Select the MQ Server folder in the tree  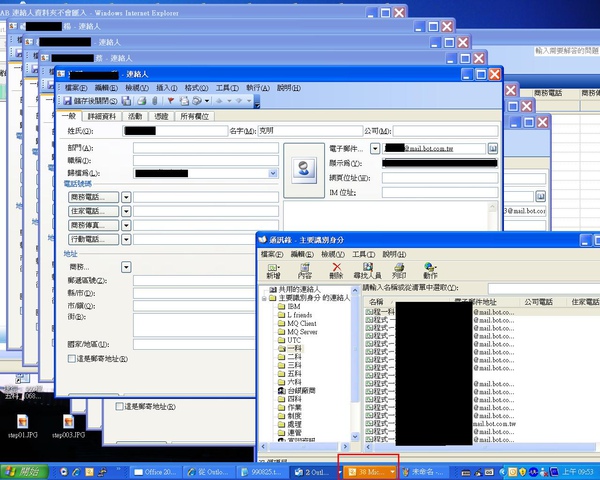coord(298,332)
